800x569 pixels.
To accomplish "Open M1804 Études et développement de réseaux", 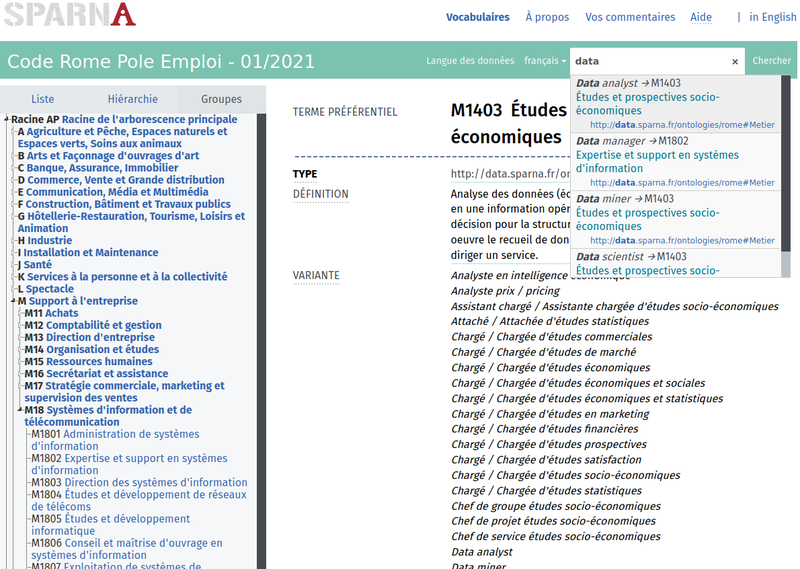I will coord(139,501).
